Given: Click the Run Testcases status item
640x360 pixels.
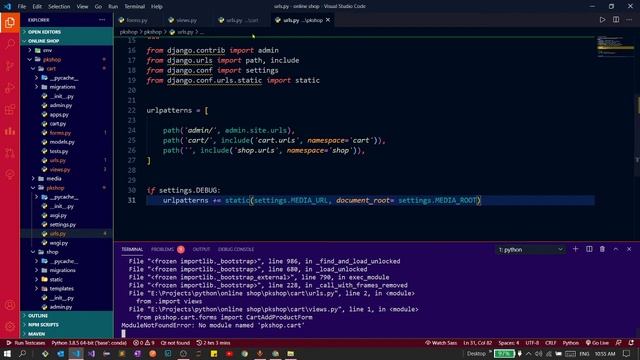Looking at the screenshot, I should pyautogui.click(x=26, y=343).
